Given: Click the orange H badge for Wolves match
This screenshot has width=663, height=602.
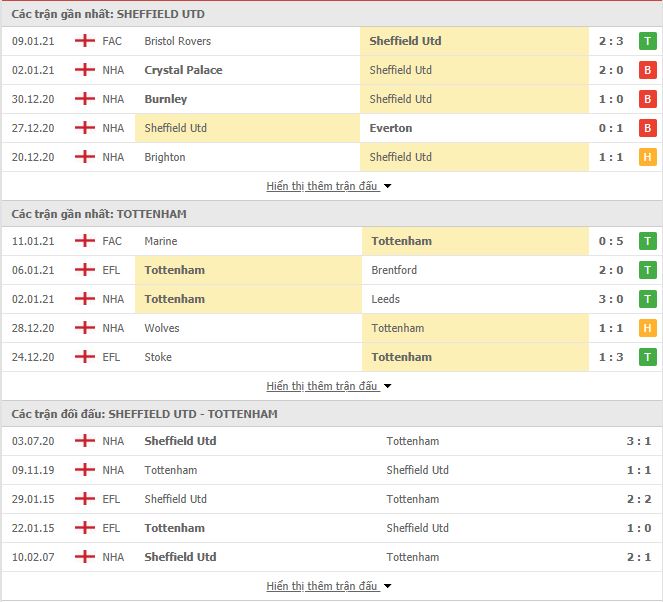Looking at the screenshot, I should tap(647, 328).
